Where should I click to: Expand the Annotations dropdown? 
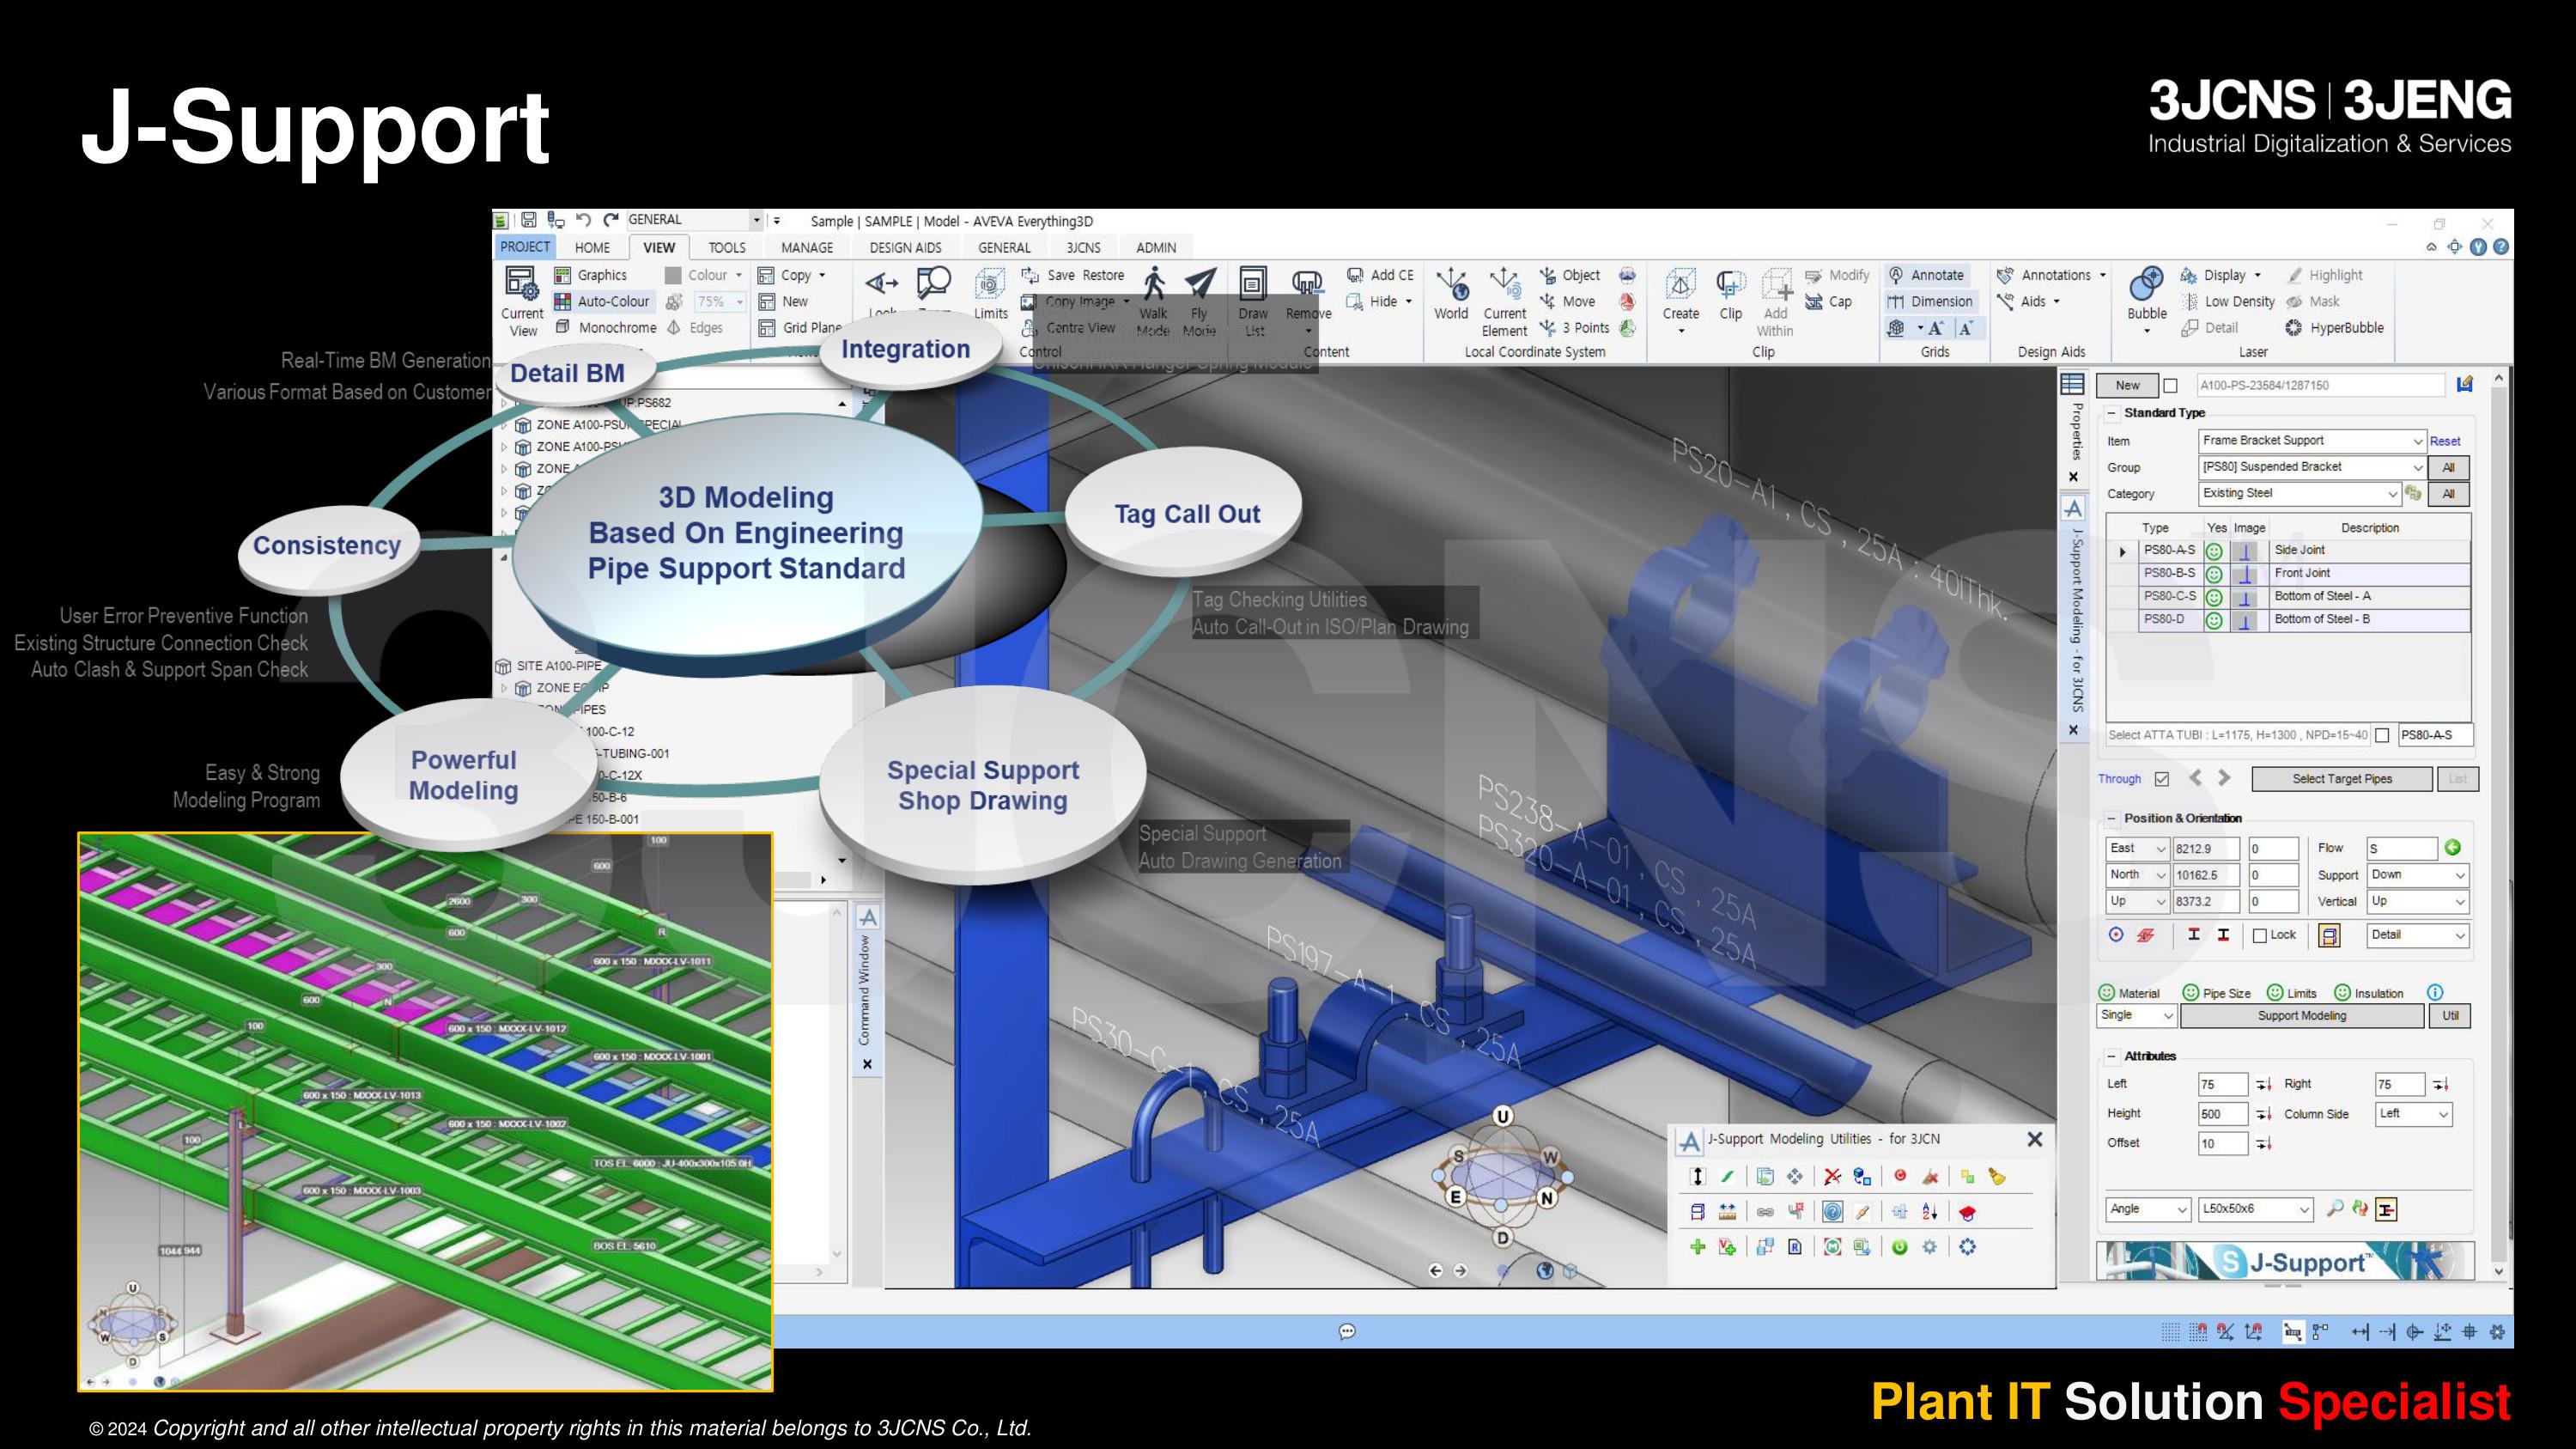2103,275
